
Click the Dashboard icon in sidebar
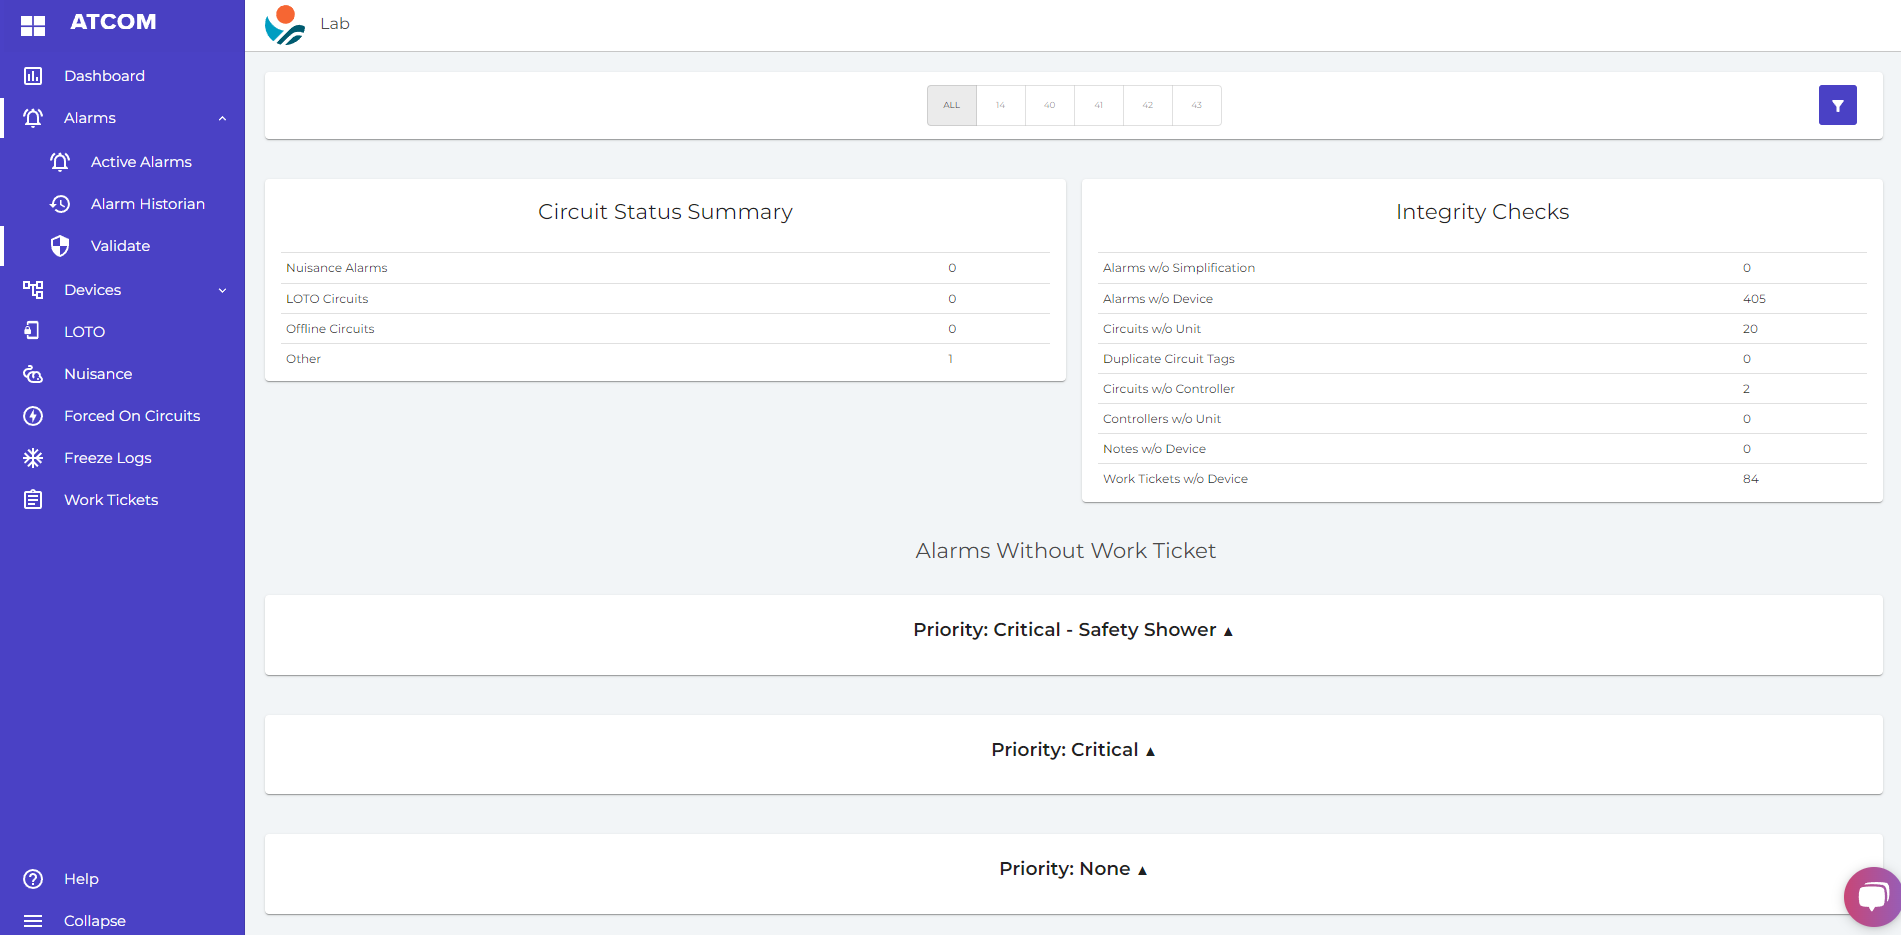pos(33,76)
